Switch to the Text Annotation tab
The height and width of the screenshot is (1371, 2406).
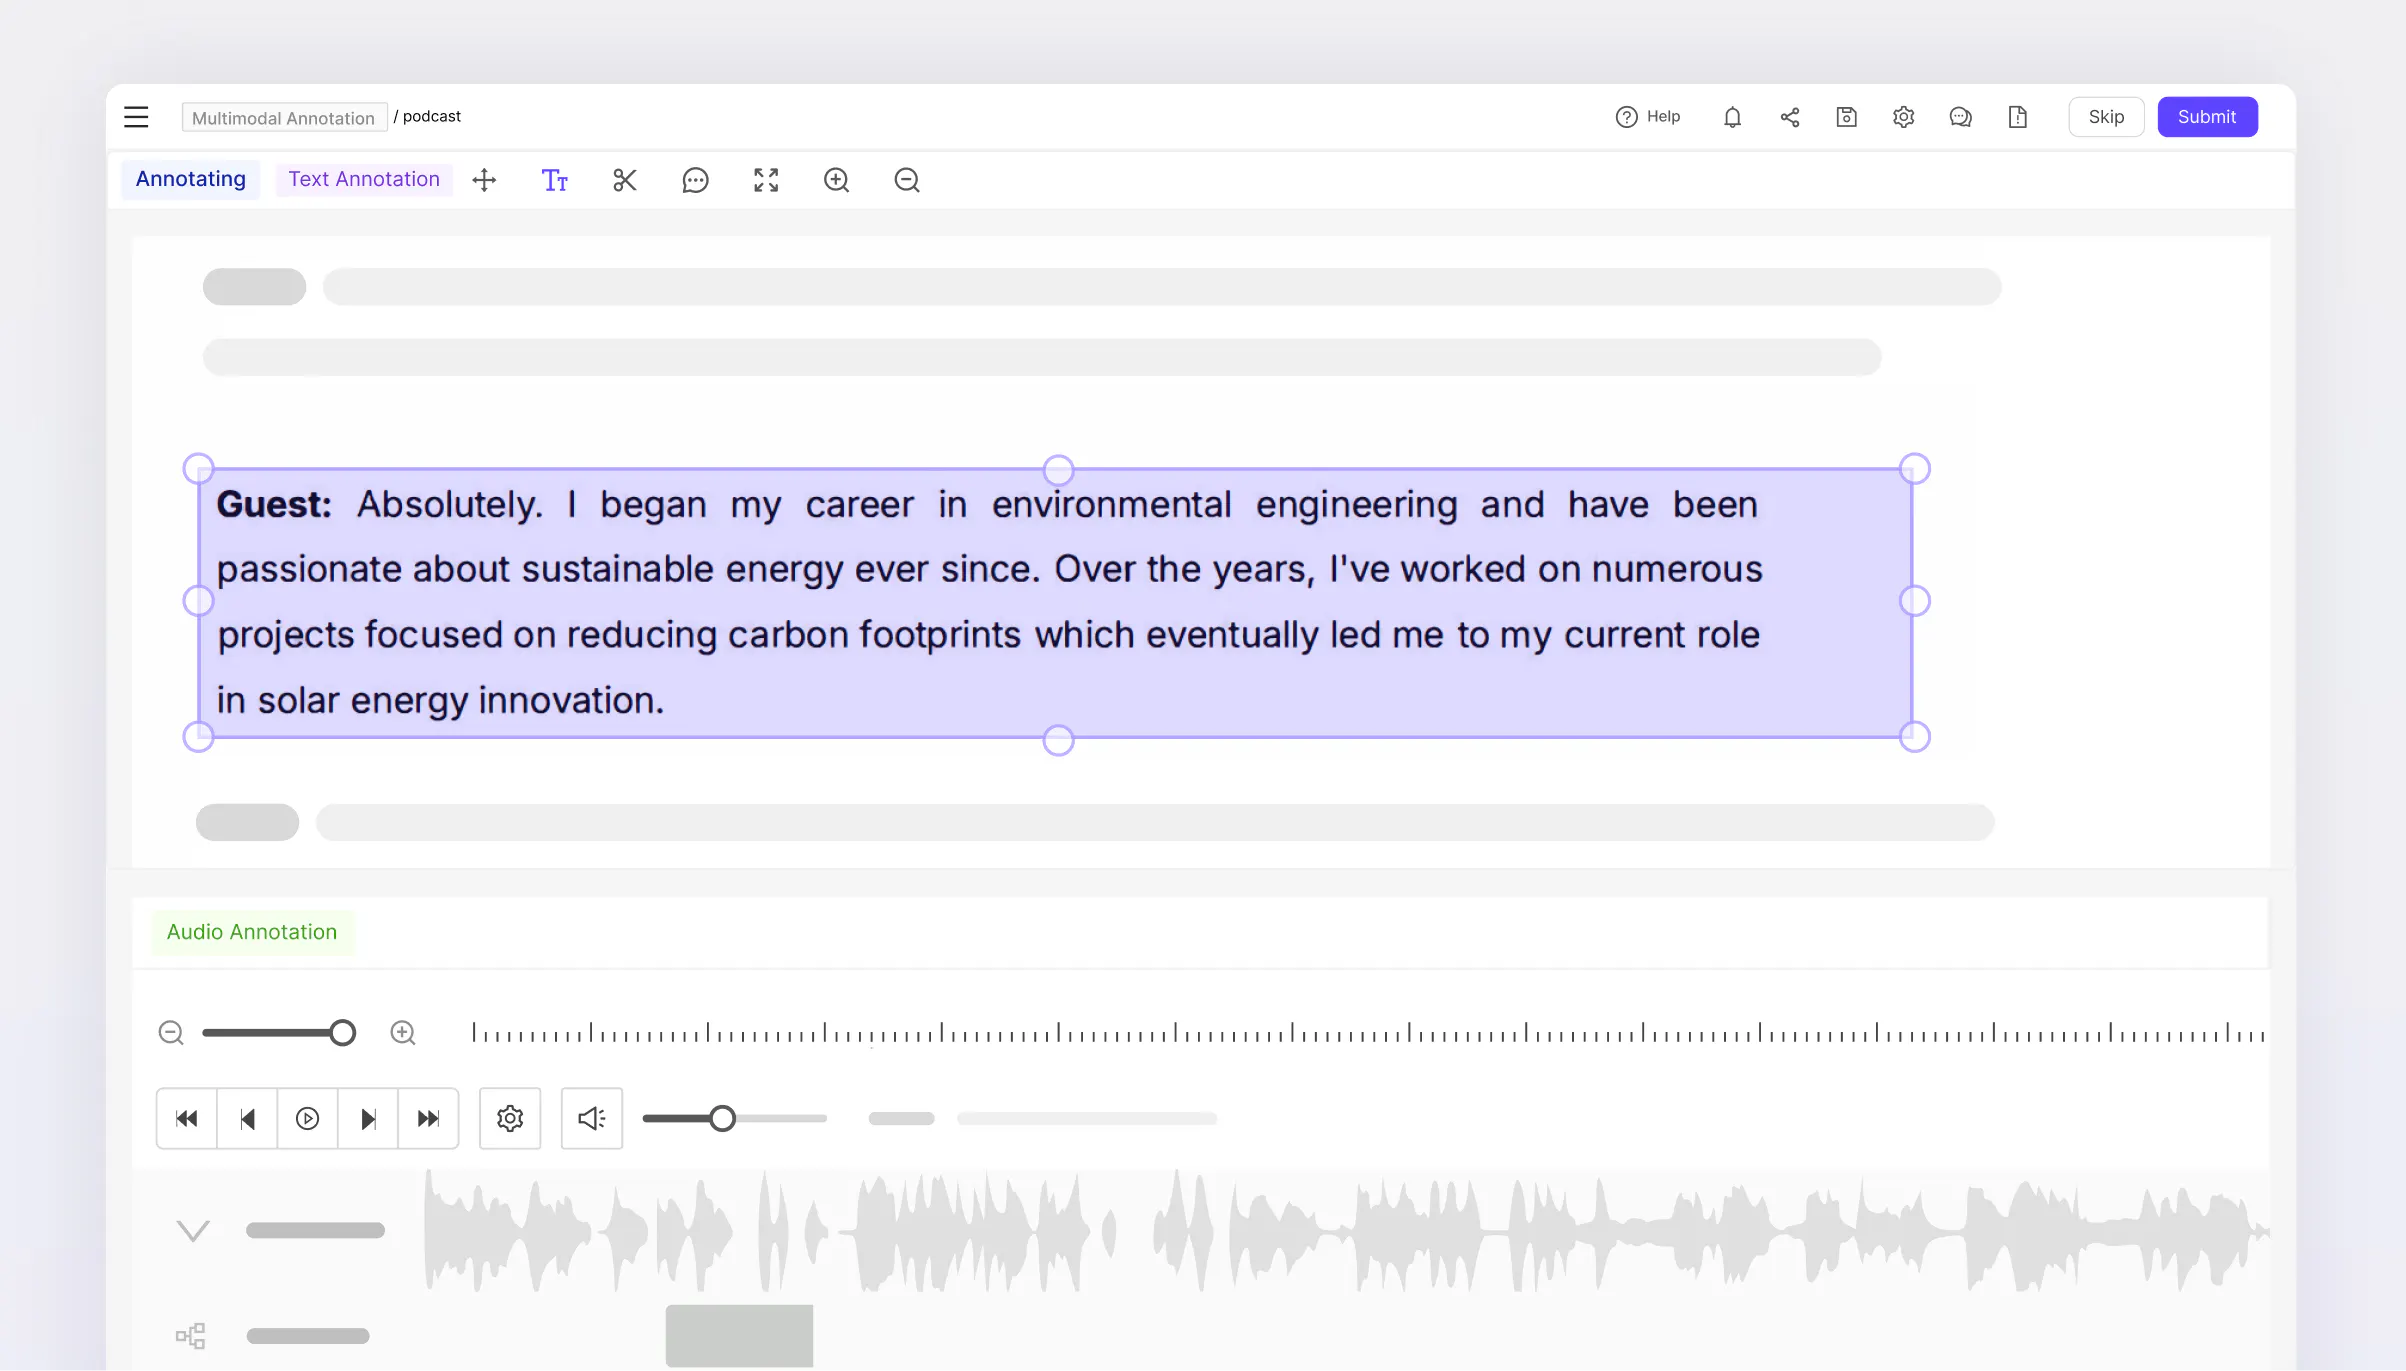364,178
